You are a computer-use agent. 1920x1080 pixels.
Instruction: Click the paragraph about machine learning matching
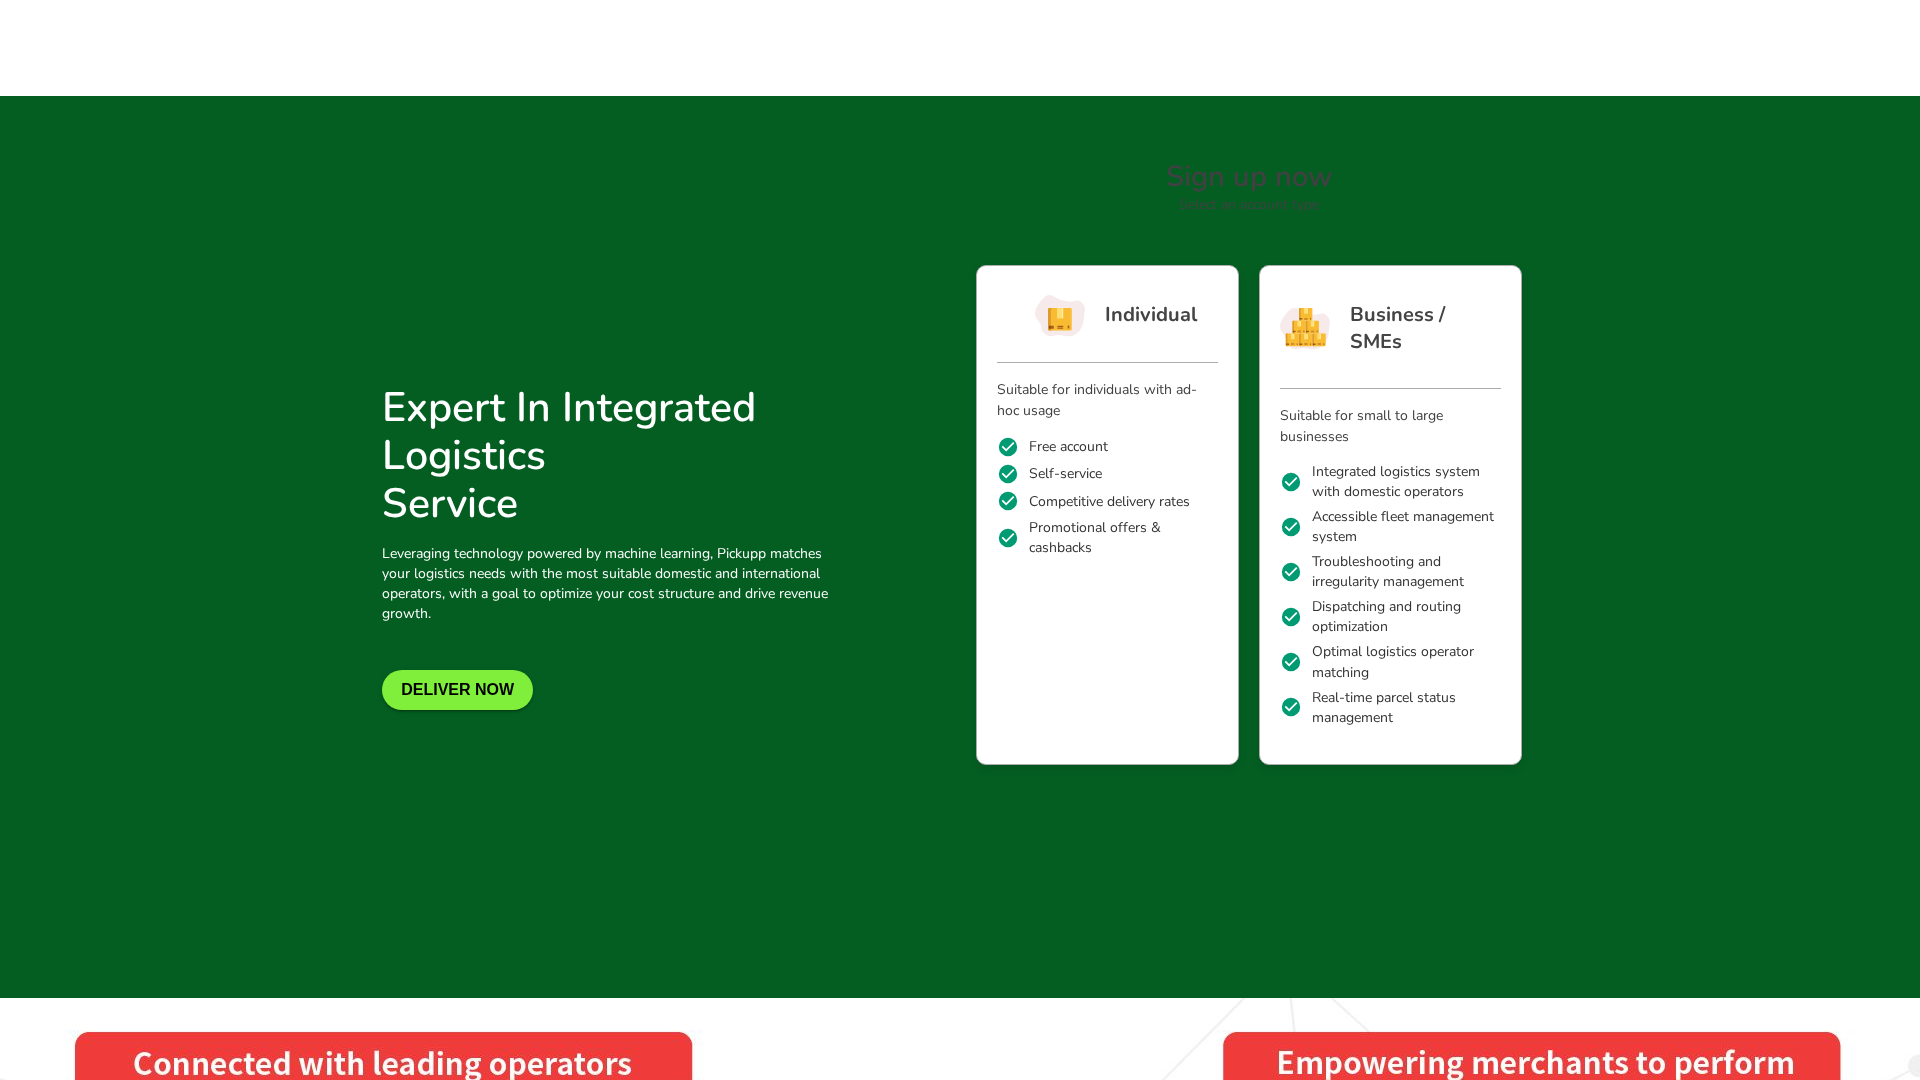[605, 584]
